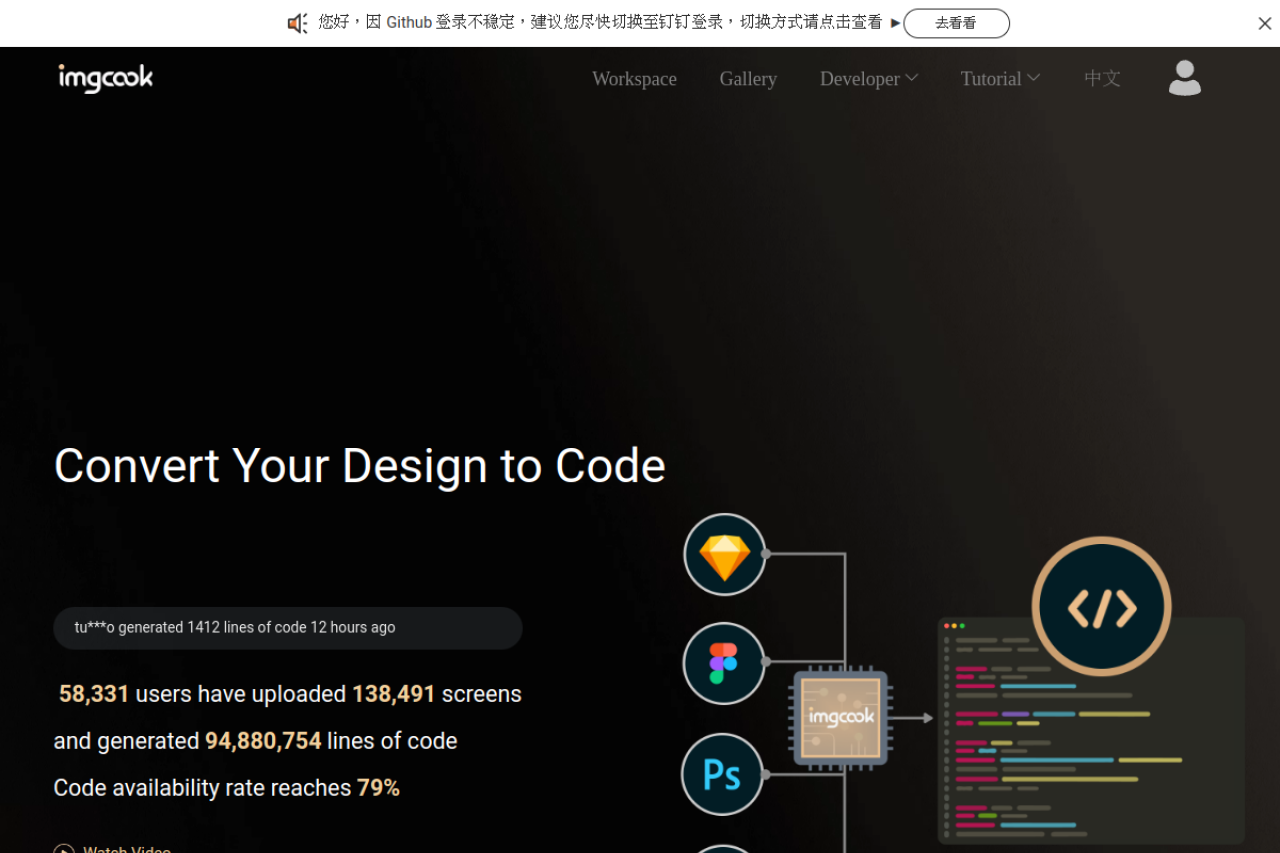1280x853 pixels.
Task: Open the Gallery page
Action: tap(748, 78)
